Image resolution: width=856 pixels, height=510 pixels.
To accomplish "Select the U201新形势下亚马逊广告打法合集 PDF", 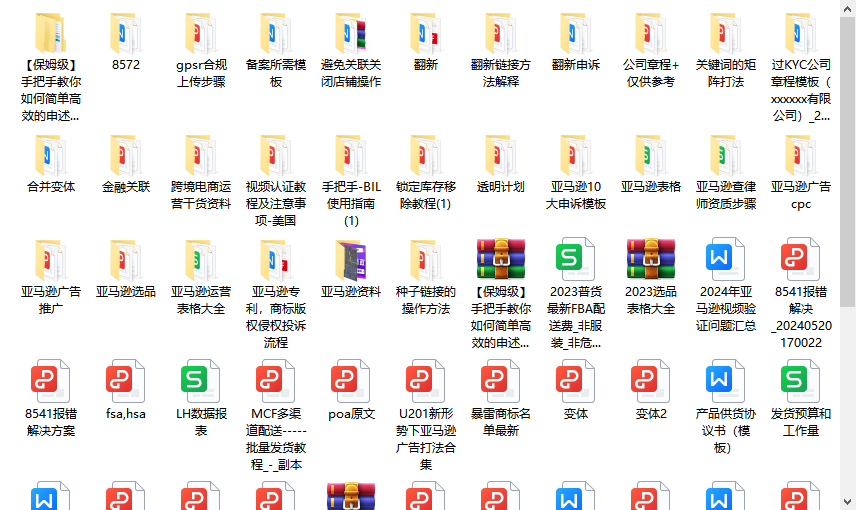I will tap(426, 381).
